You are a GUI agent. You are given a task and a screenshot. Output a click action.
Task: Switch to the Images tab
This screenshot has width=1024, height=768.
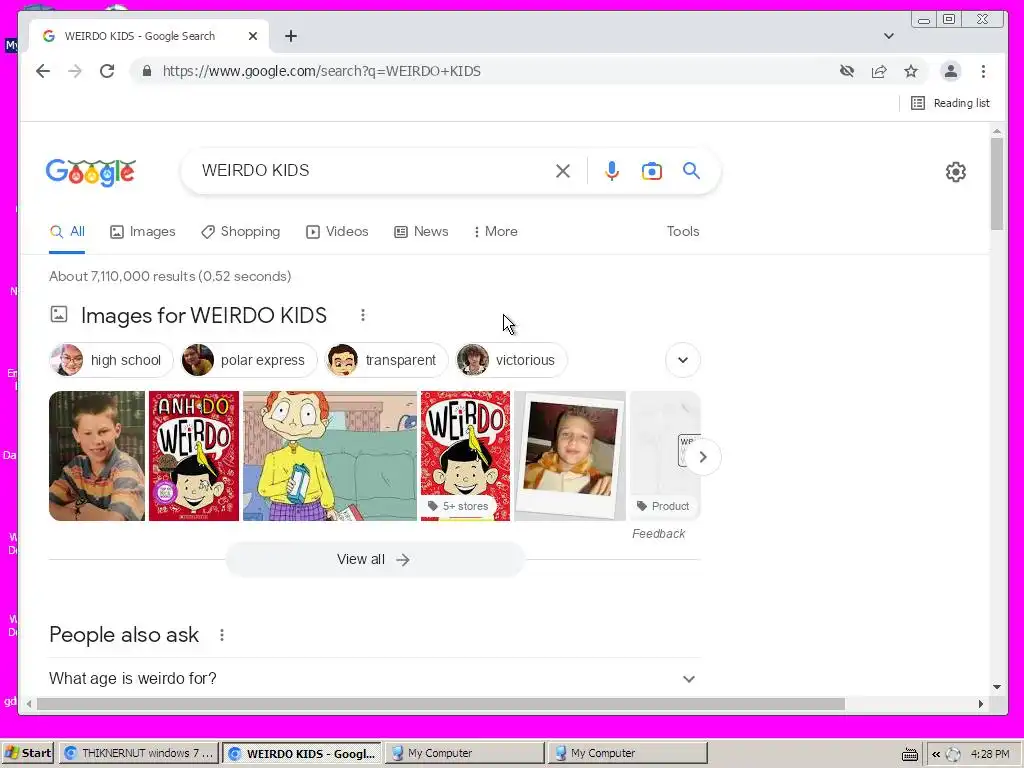[143, 232]
